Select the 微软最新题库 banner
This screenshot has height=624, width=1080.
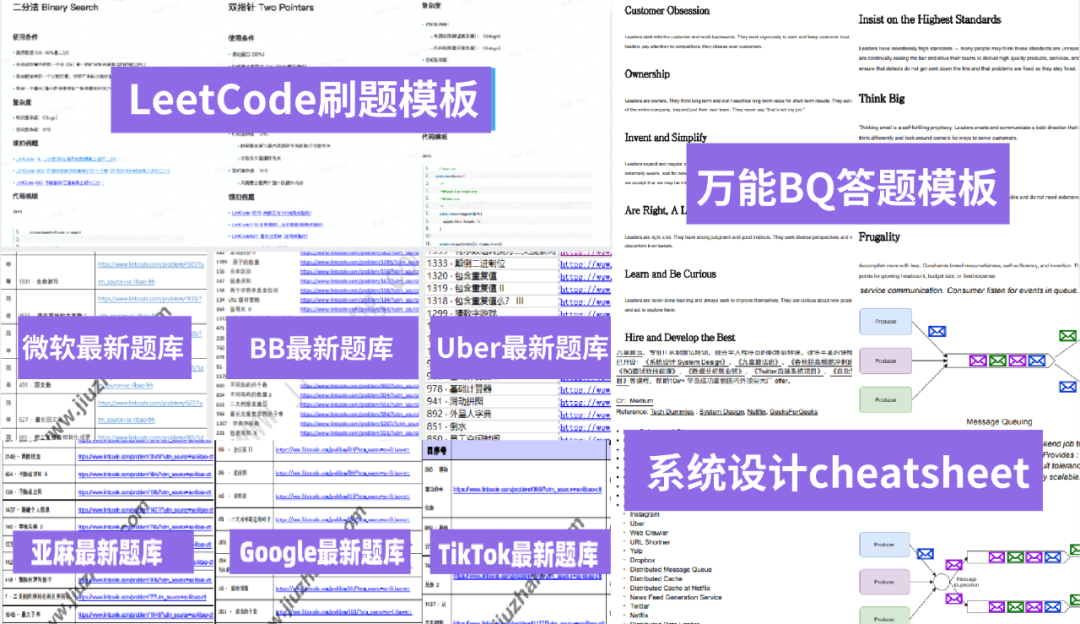point(103,347)
